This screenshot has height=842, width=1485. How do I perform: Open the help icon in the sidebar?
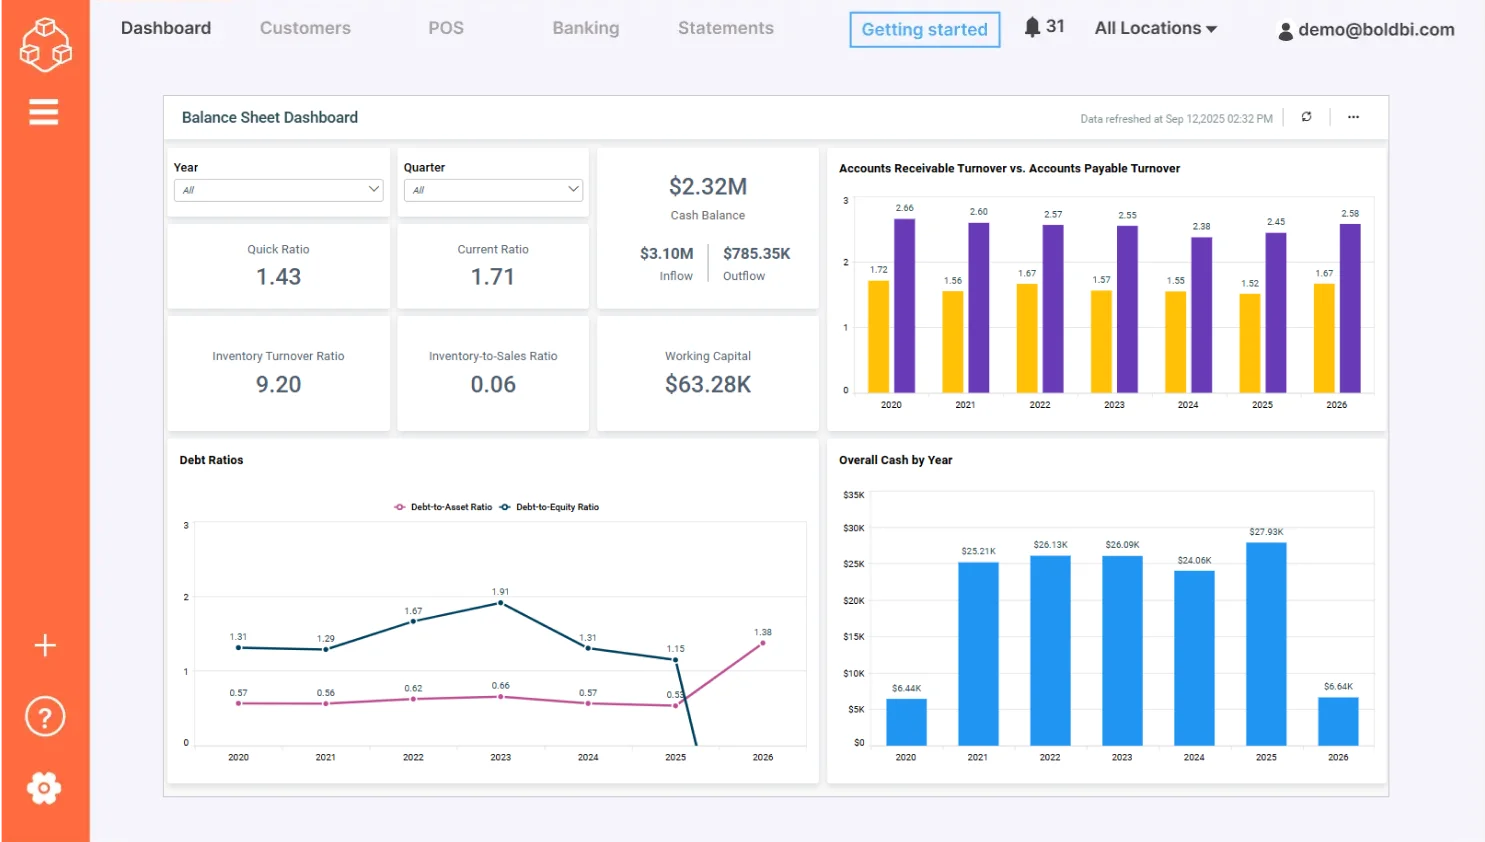[x=44, y=716]
